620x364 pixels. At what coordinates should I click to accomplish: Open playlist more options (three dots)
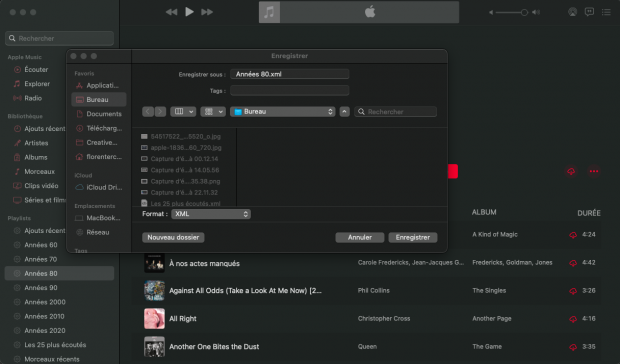(x=594, y=171)
